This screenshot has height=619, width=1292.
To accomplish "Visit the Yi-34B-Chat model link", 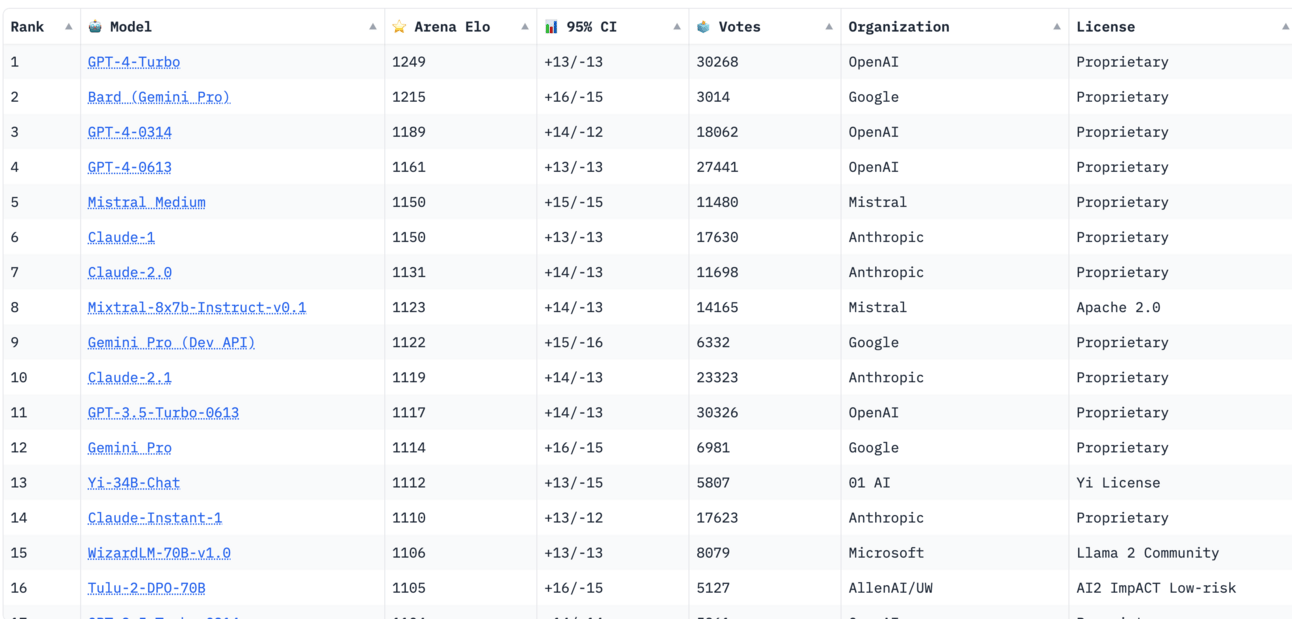I will 134,482.
